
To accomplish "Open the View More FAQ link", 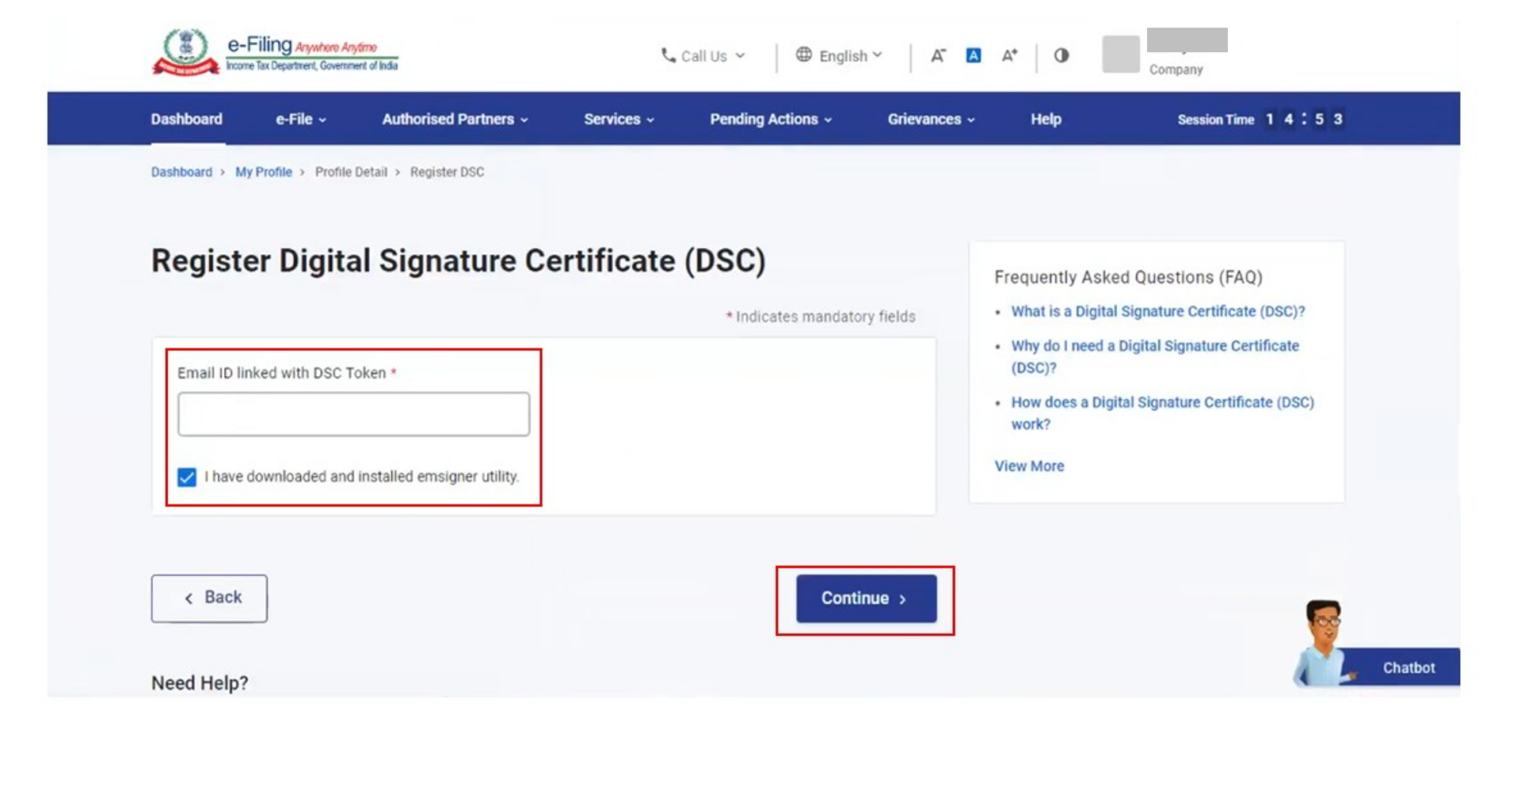I will tap(1029, 466).
